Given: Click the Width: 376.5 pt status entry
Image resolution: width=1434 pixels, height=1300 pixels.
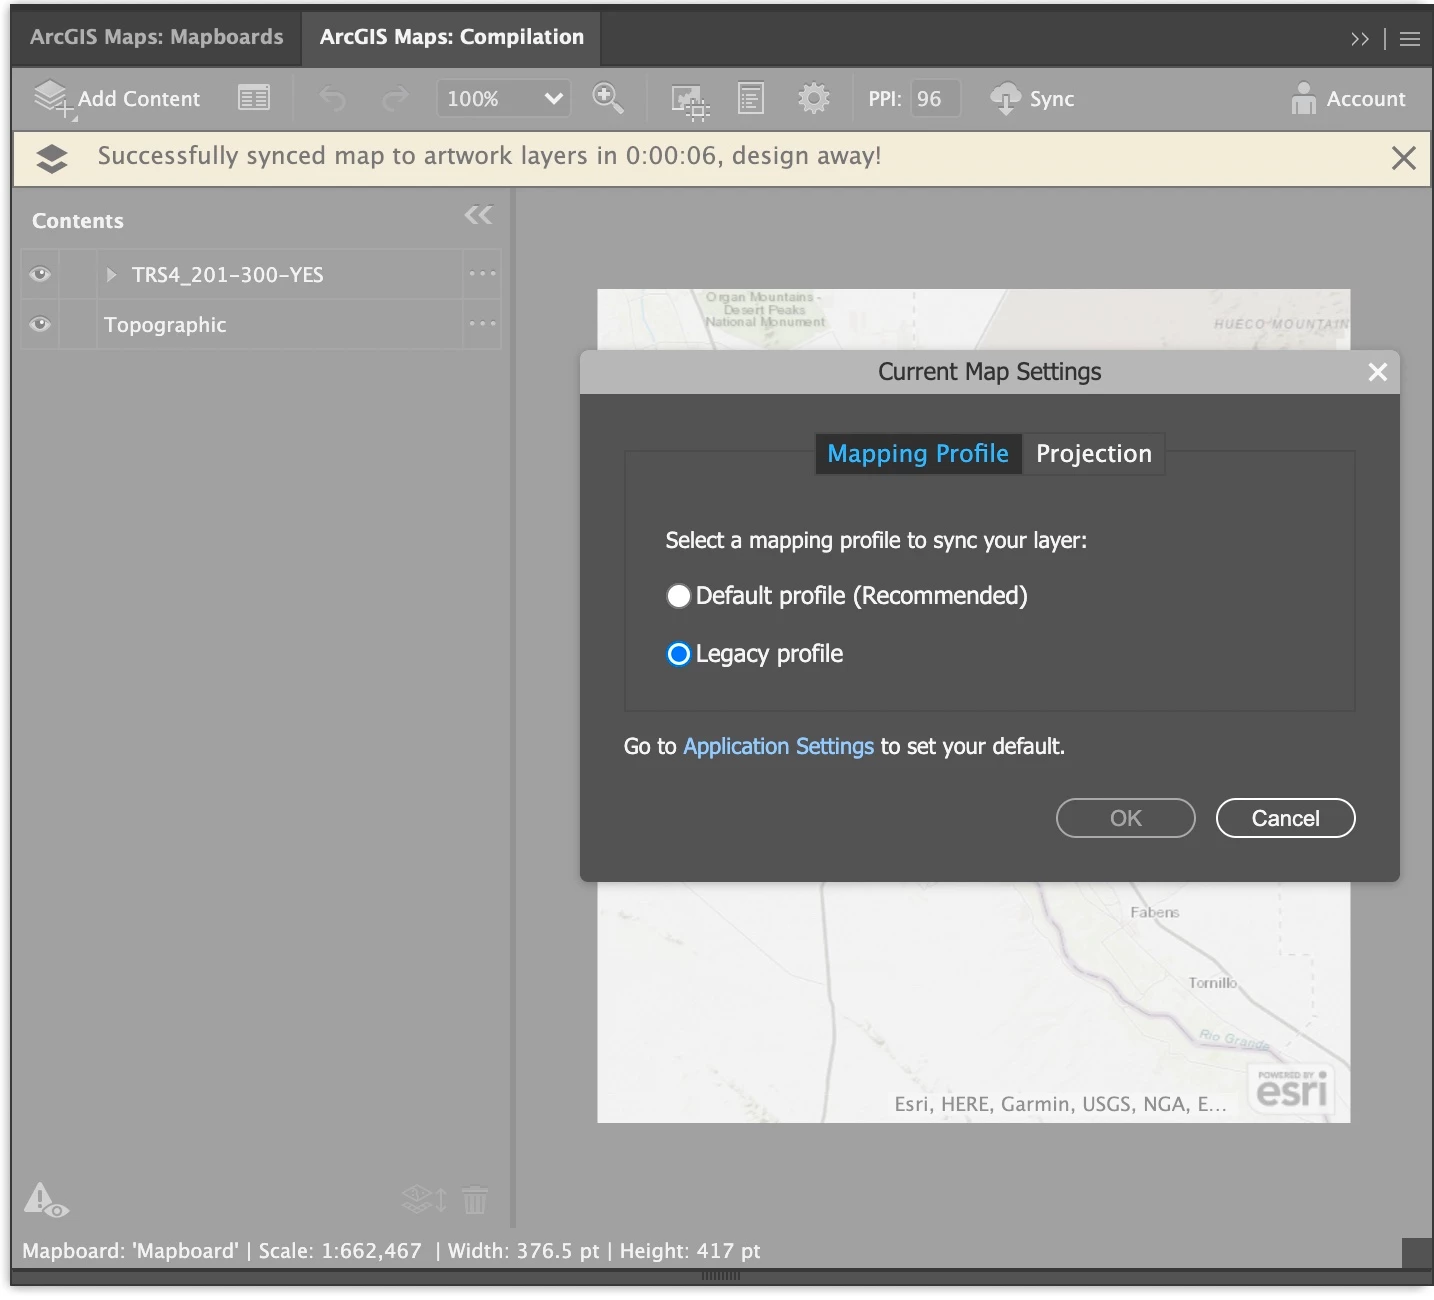Looking at the screenshot, I should tap(523, 1251).
